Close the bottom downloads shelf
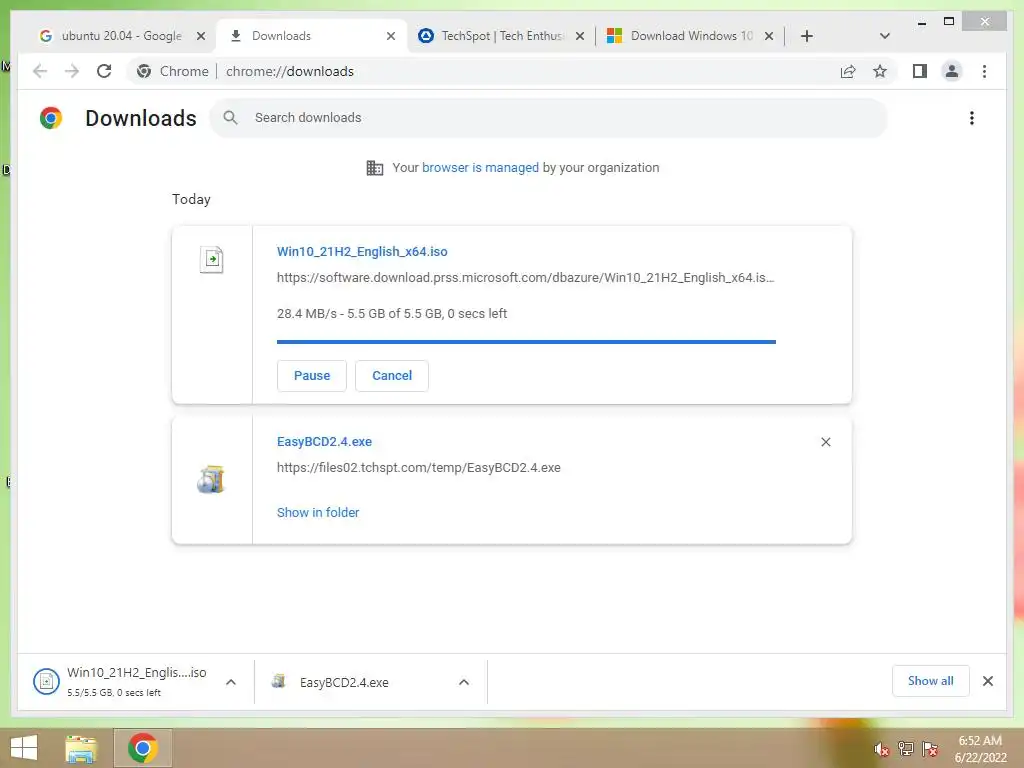Screen dimensions: 1024x768 (987, 681)
